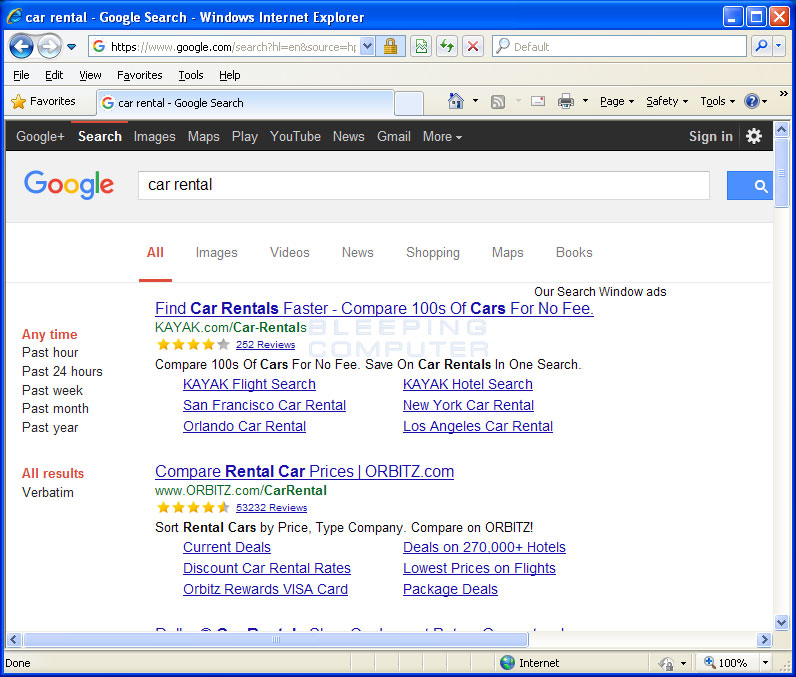This screenshot has height=677, width=796.
Task: Expand the address bar autocomplete dropdown
Action: tap(368, 47)
